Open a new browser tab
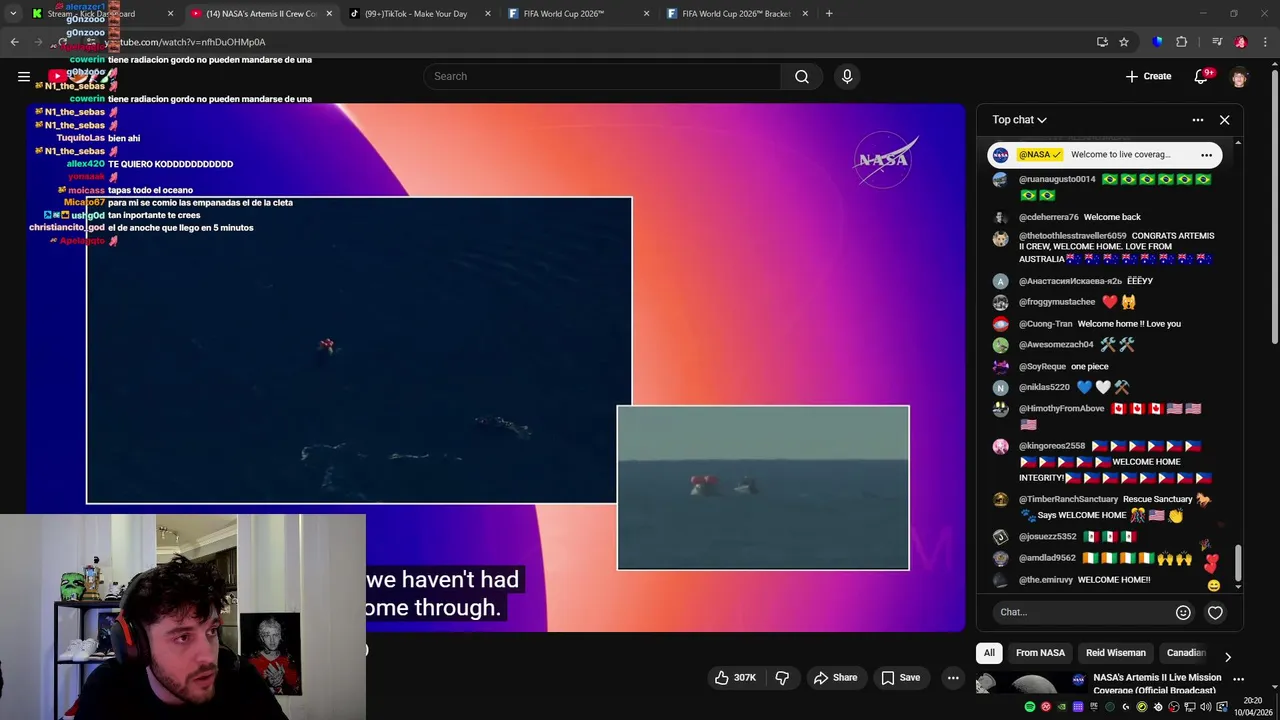Image resolution: width=1280 pixels, height=720 pixels. tap(829, 14)
